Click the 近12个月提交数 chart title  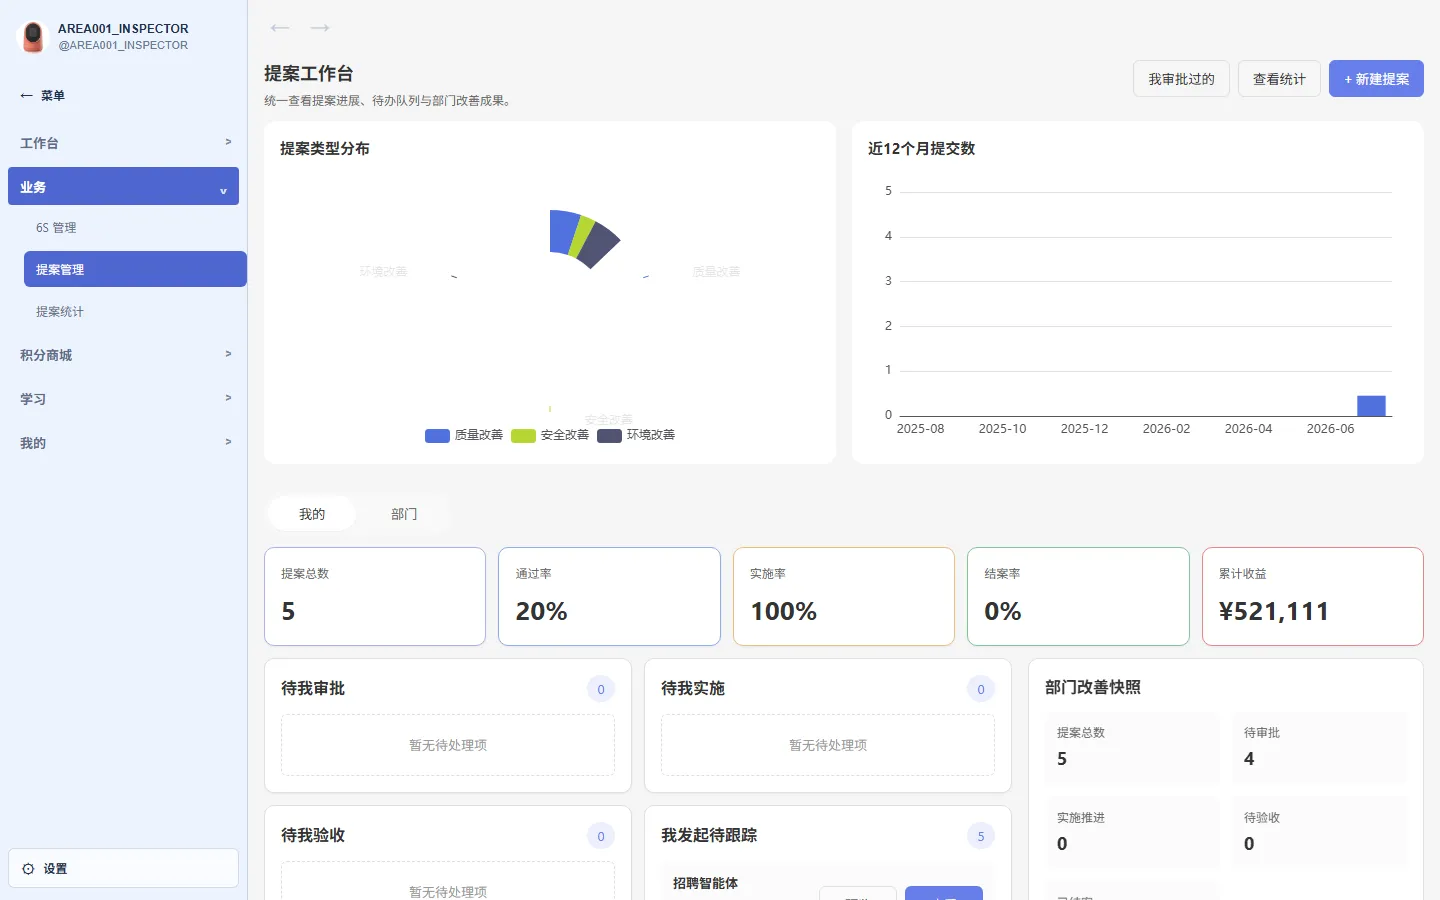[921, 148]
